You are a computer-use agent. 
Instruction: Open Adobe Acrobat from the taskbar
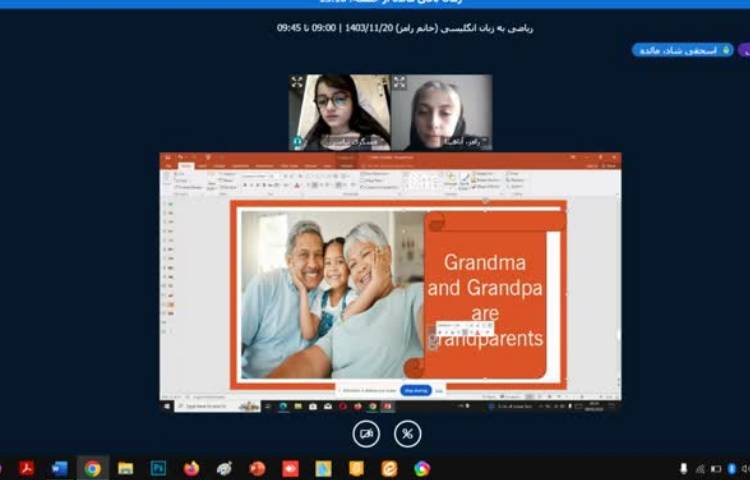(27, 468)
